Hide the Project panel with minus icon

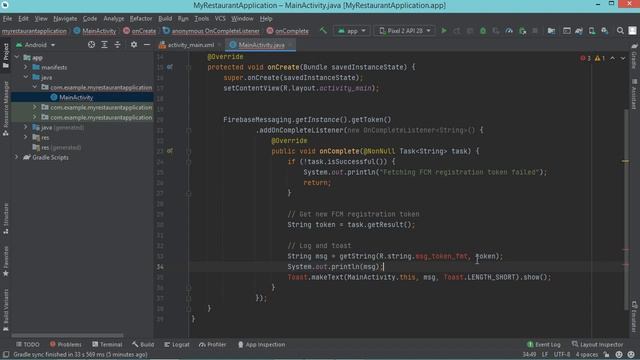pos(147,44)
